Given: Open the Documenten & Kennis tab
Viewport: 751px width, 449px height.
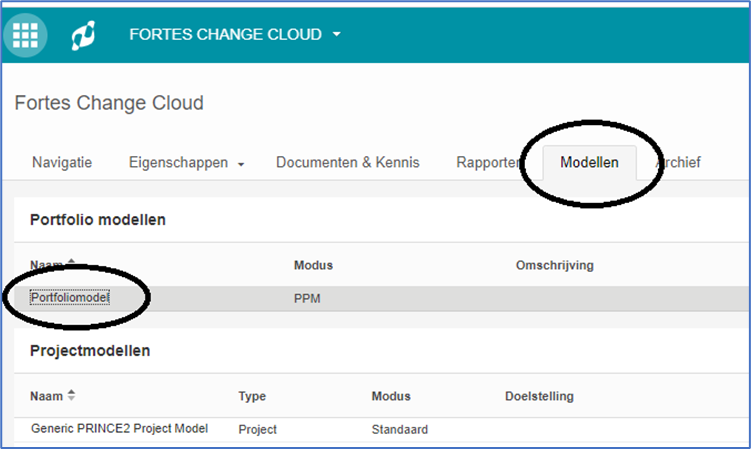Looking at the screenshot, I should (348, 162).
